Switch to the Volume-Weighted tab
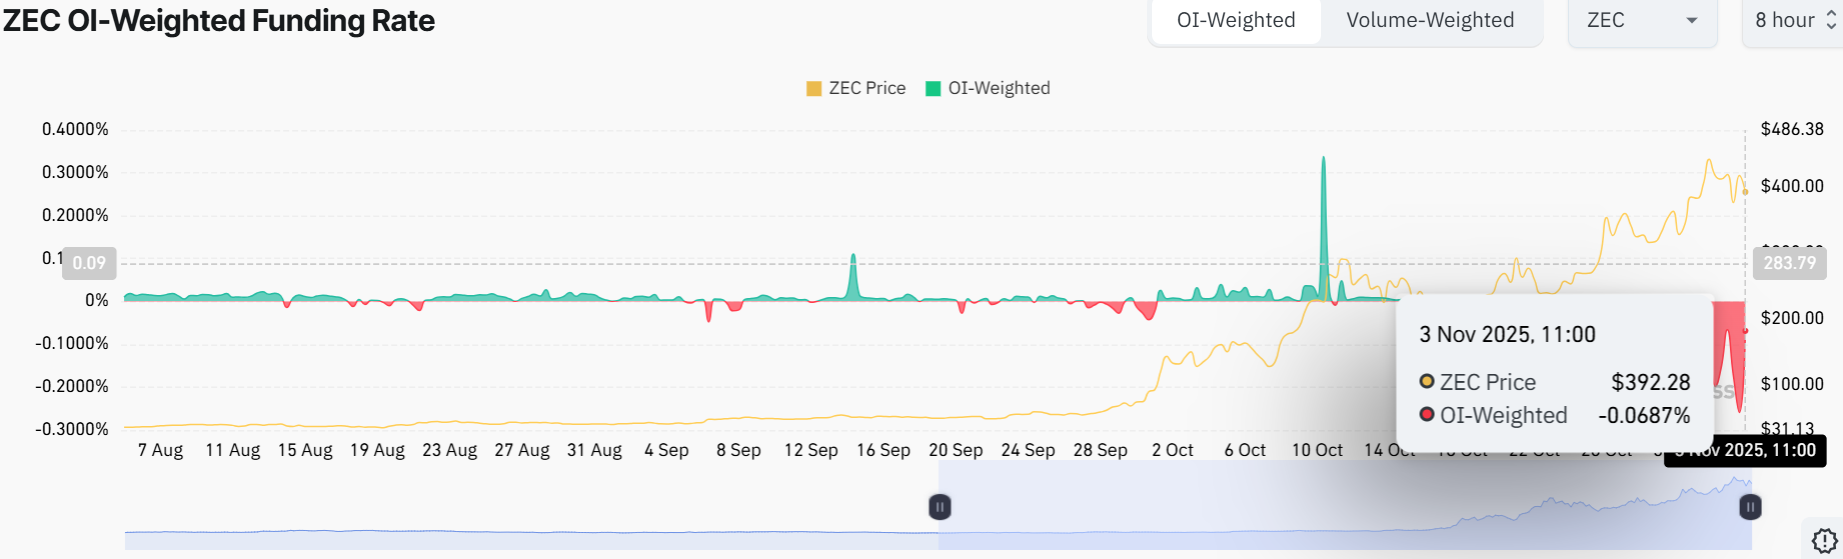This screenshot has width=1843, height=559. tap(1429, 21)
